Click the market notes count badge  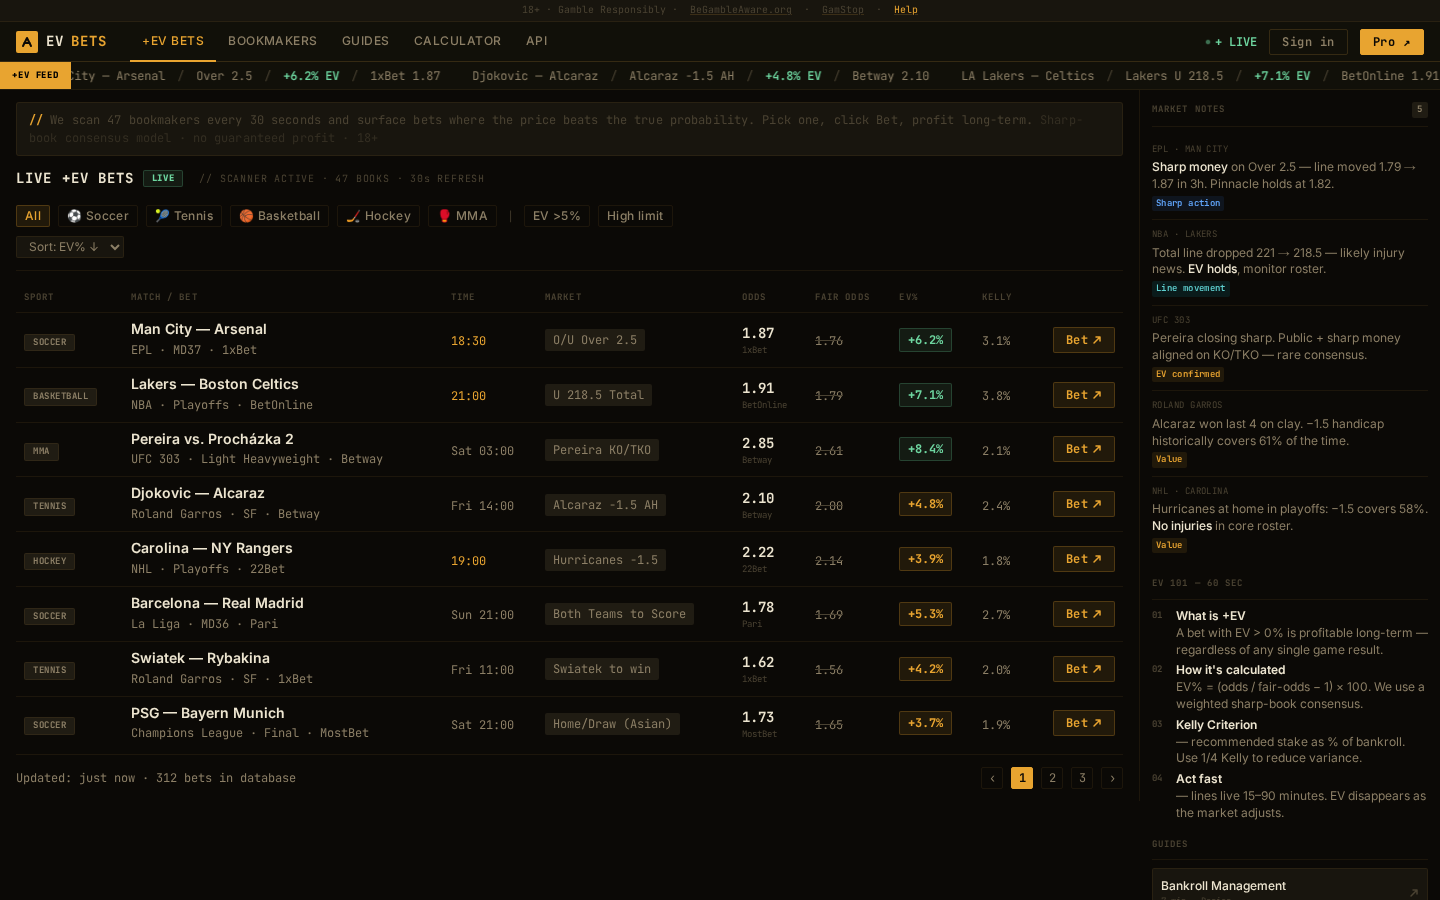[1419, 109]
